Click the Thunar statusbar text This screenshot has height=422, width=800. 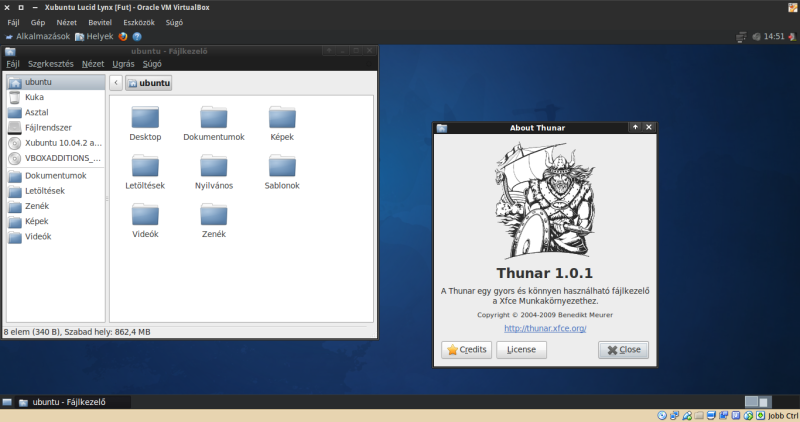click(77, 332)
